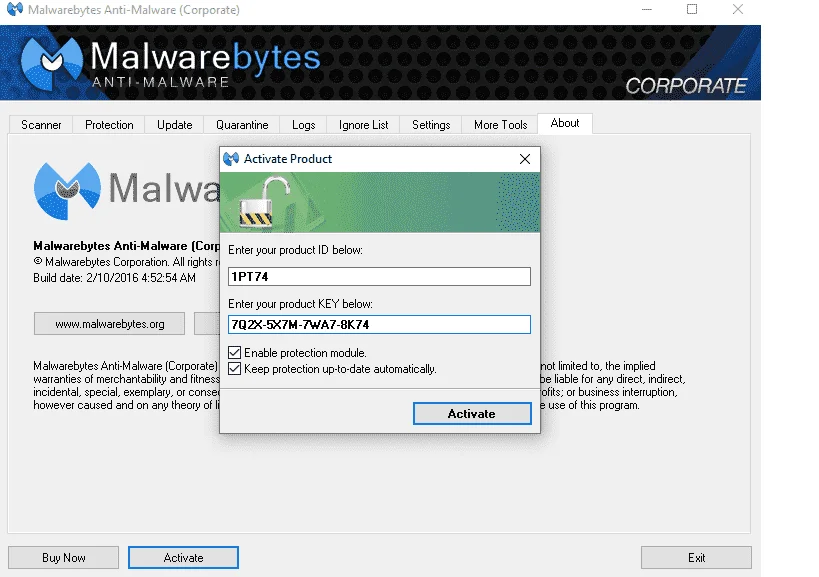Select the About tab
819x577 pixels.
pos(565,124)
